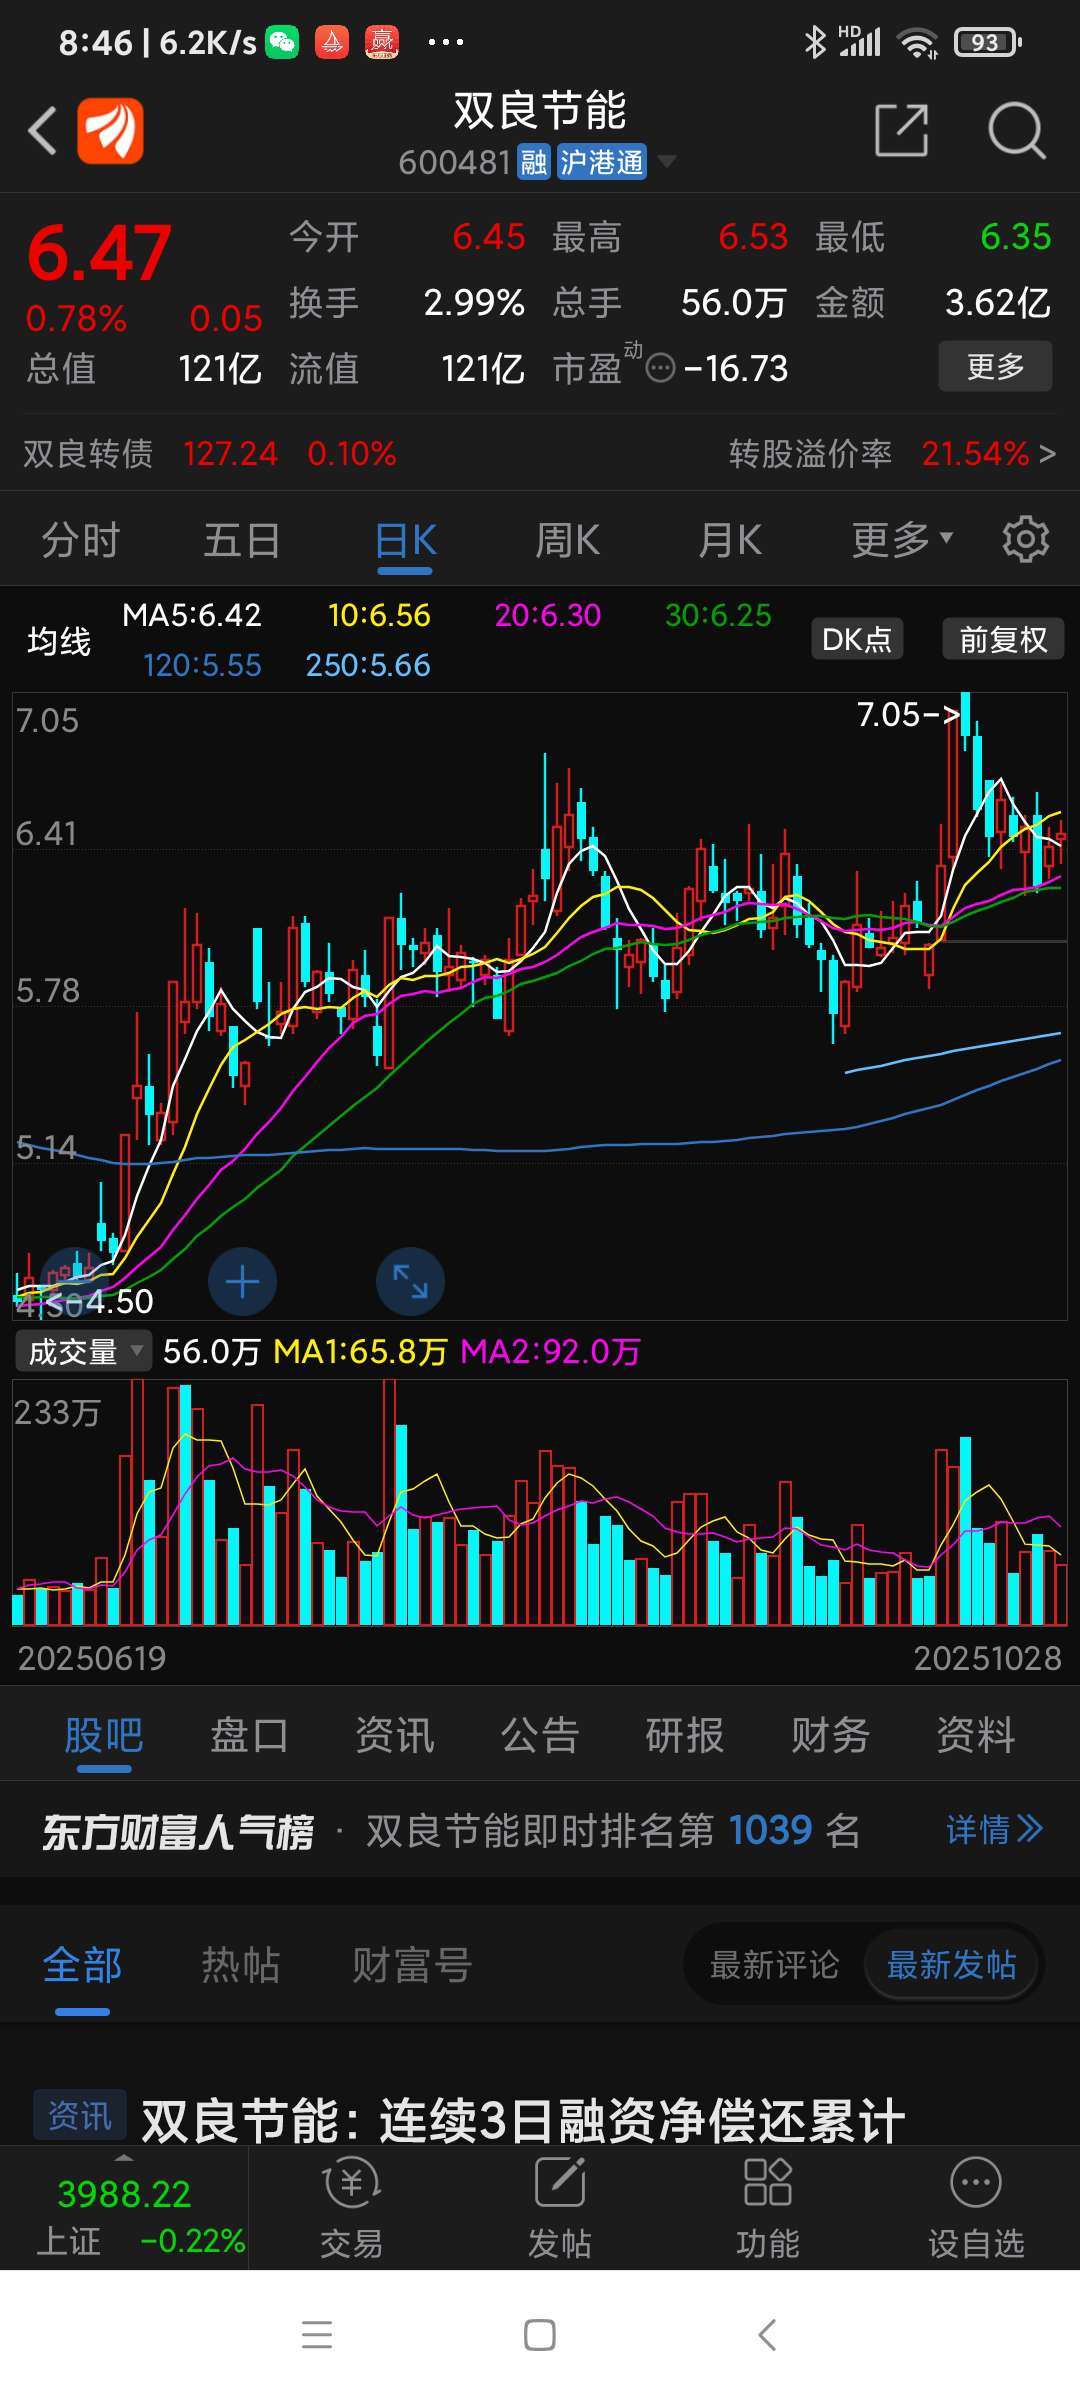Select the 财富号 posts filter
This screenshot has height=2400, width=1080.
click(x=412, y=1965)
